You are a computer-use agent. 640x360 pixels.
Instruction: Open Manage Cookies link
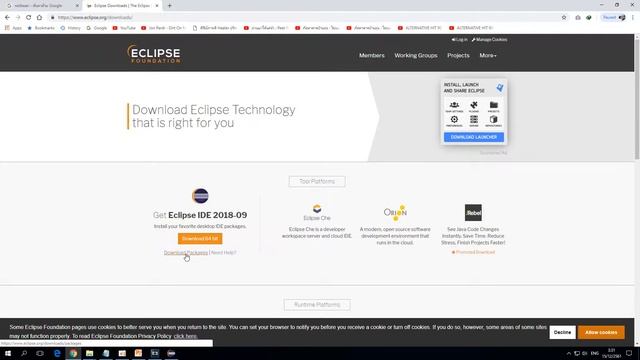[x=489, y=40]
